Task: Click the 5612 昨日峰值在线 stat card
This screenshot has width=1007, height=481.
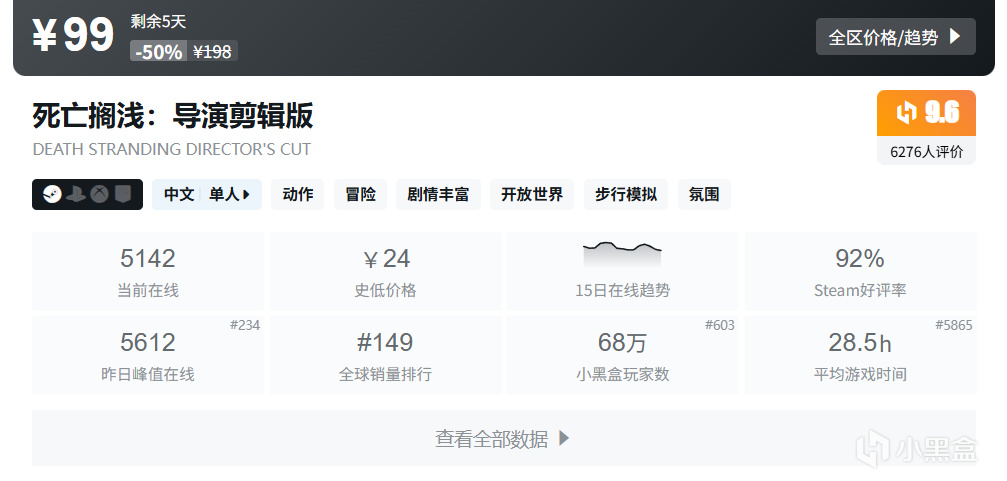Action: tap(148, 354)
